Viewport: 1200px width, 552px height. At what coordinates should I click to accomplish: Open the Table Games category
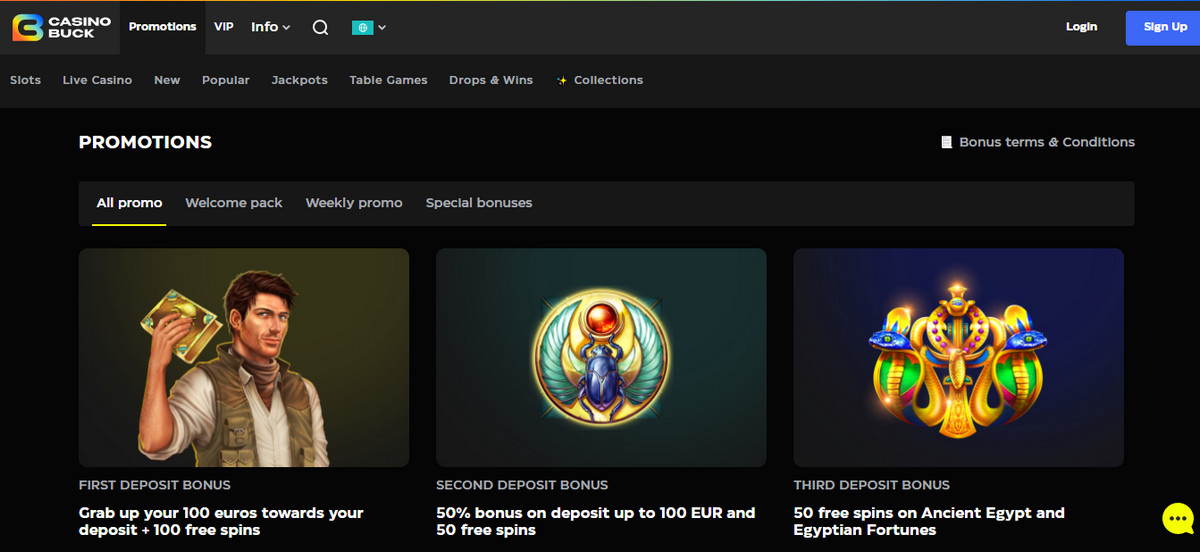pyautogui.click(x=388, y=80)
